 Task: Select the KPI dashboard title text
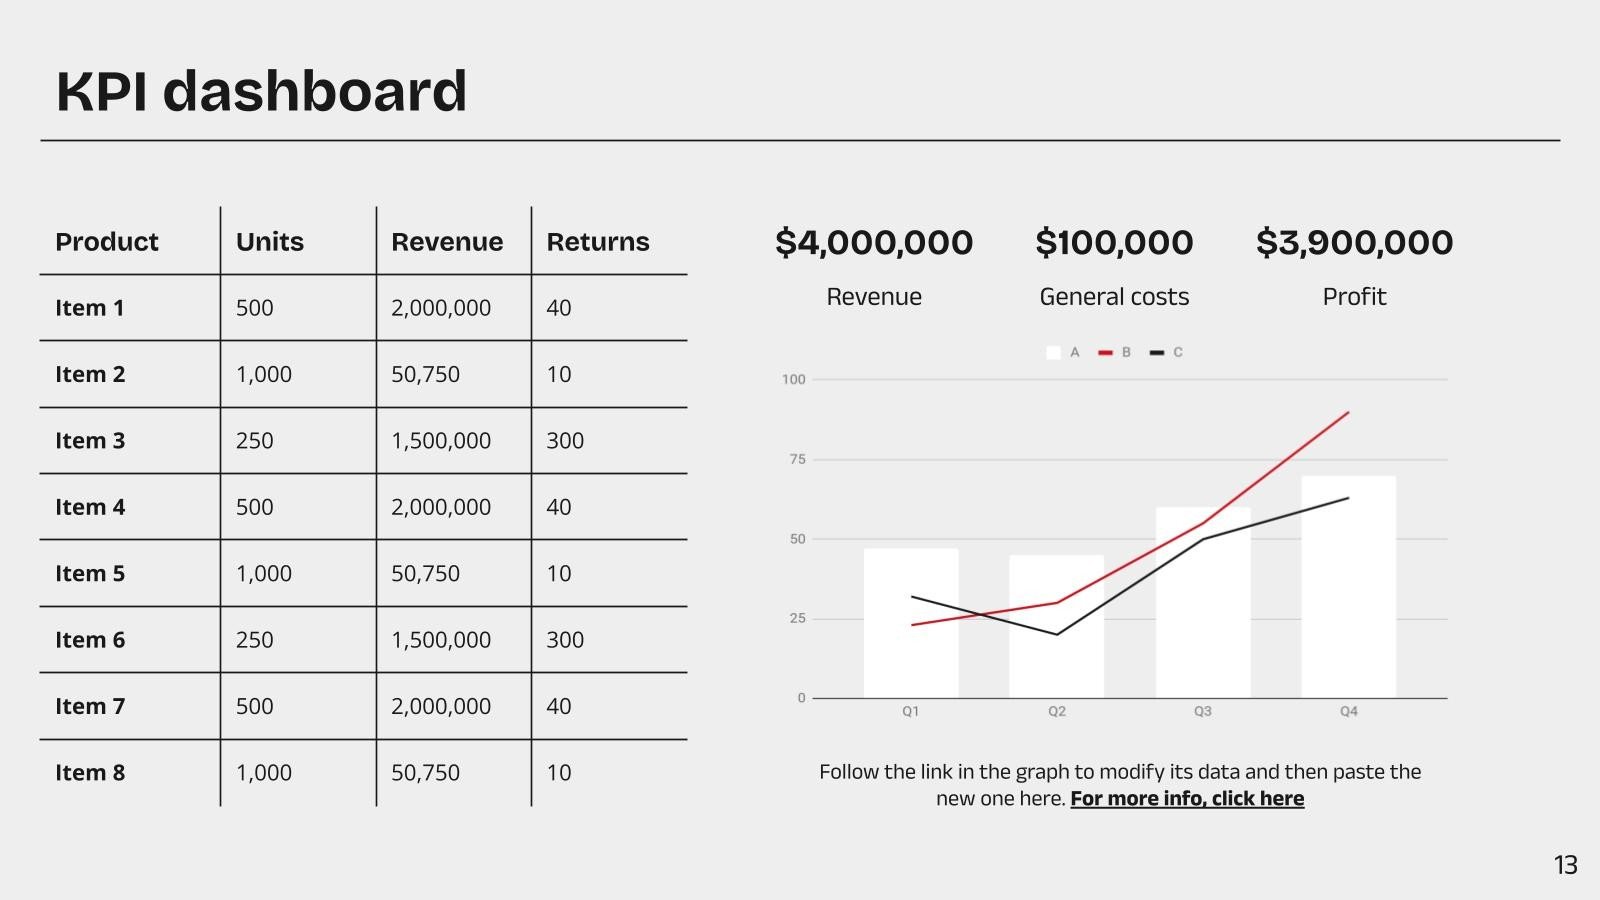coord(262,91)
